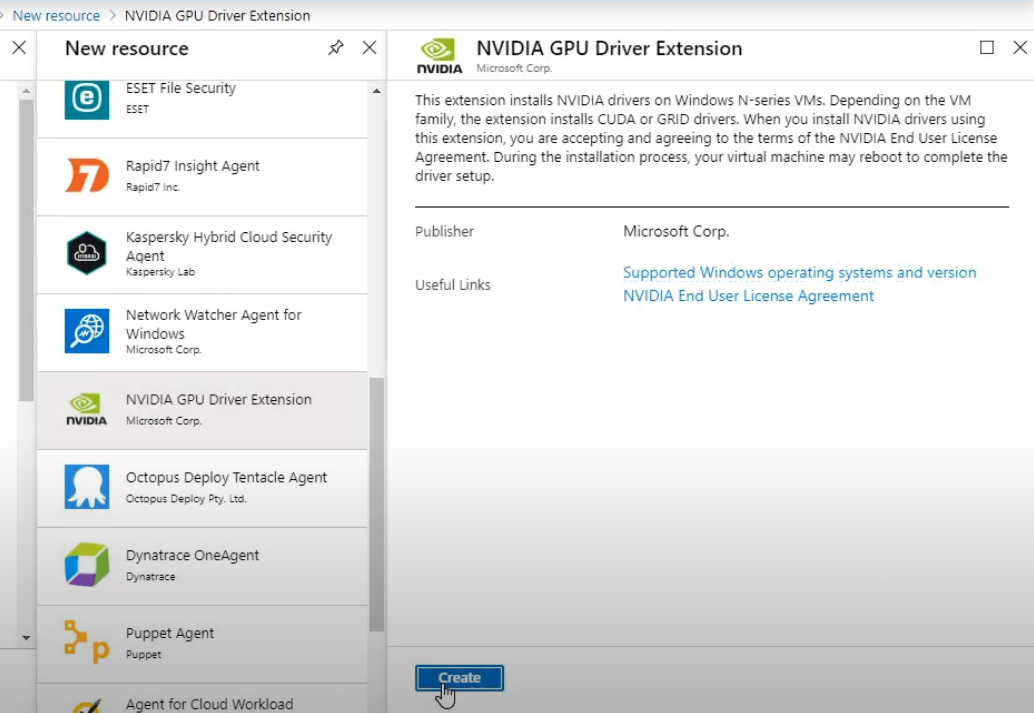This screenshot has width=1034, height=713.
Task: Click the Publisher label
Action: pyautogui.click(x=444, y=232)
